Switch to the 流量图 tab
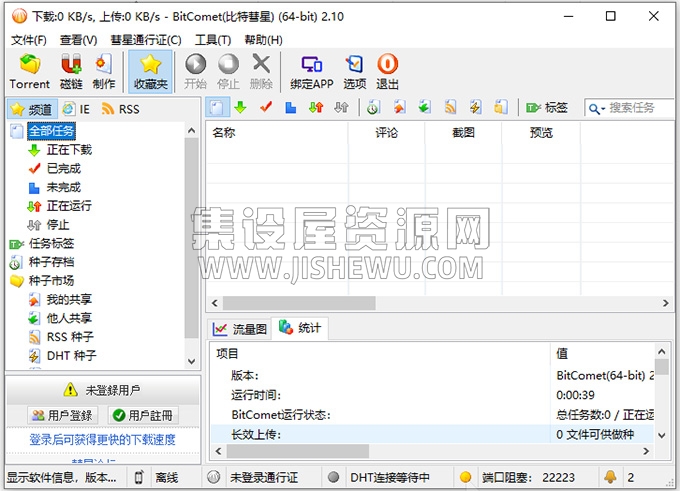The image size is (680, 491). coord(240,329)
